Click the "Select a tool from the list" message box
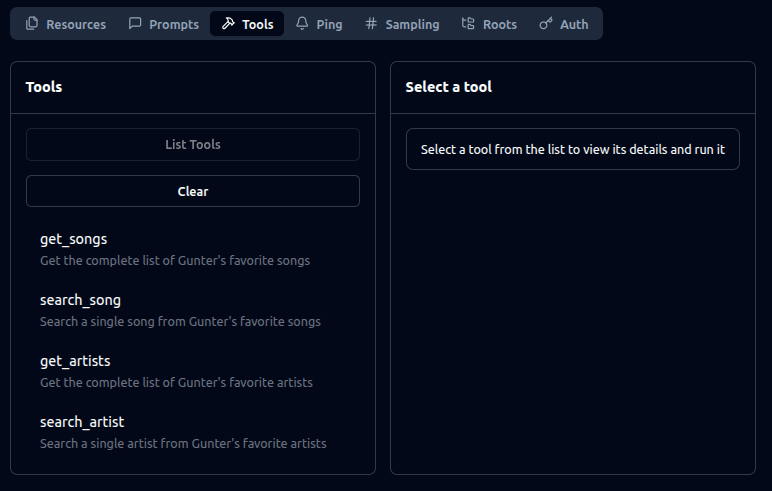The height and width of the screenshot is (491, 772). (x=573, y=149)
